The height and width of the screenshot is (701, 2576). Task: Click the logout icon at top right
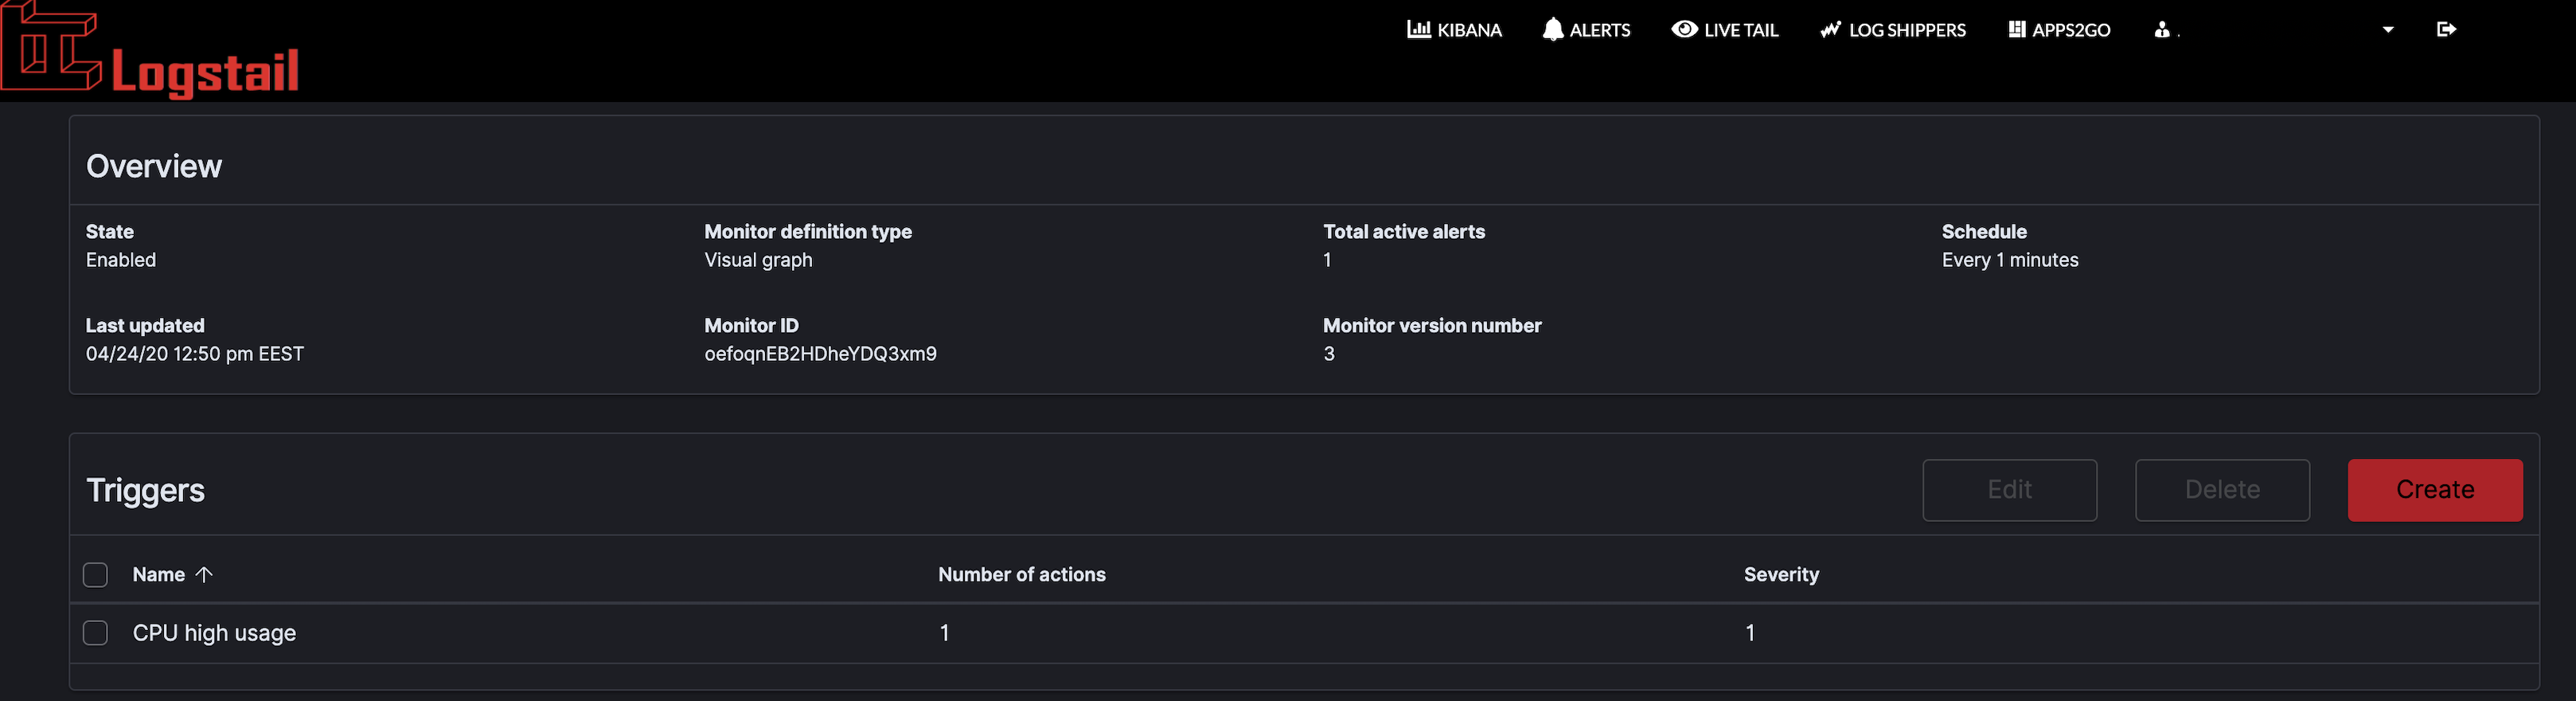click(x=2446, y=29)
